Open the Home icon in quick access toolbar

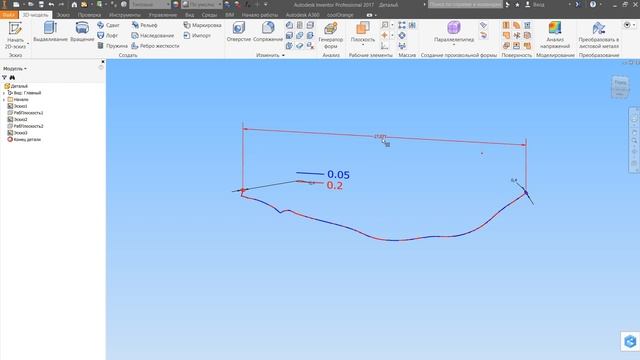[74, 4]
